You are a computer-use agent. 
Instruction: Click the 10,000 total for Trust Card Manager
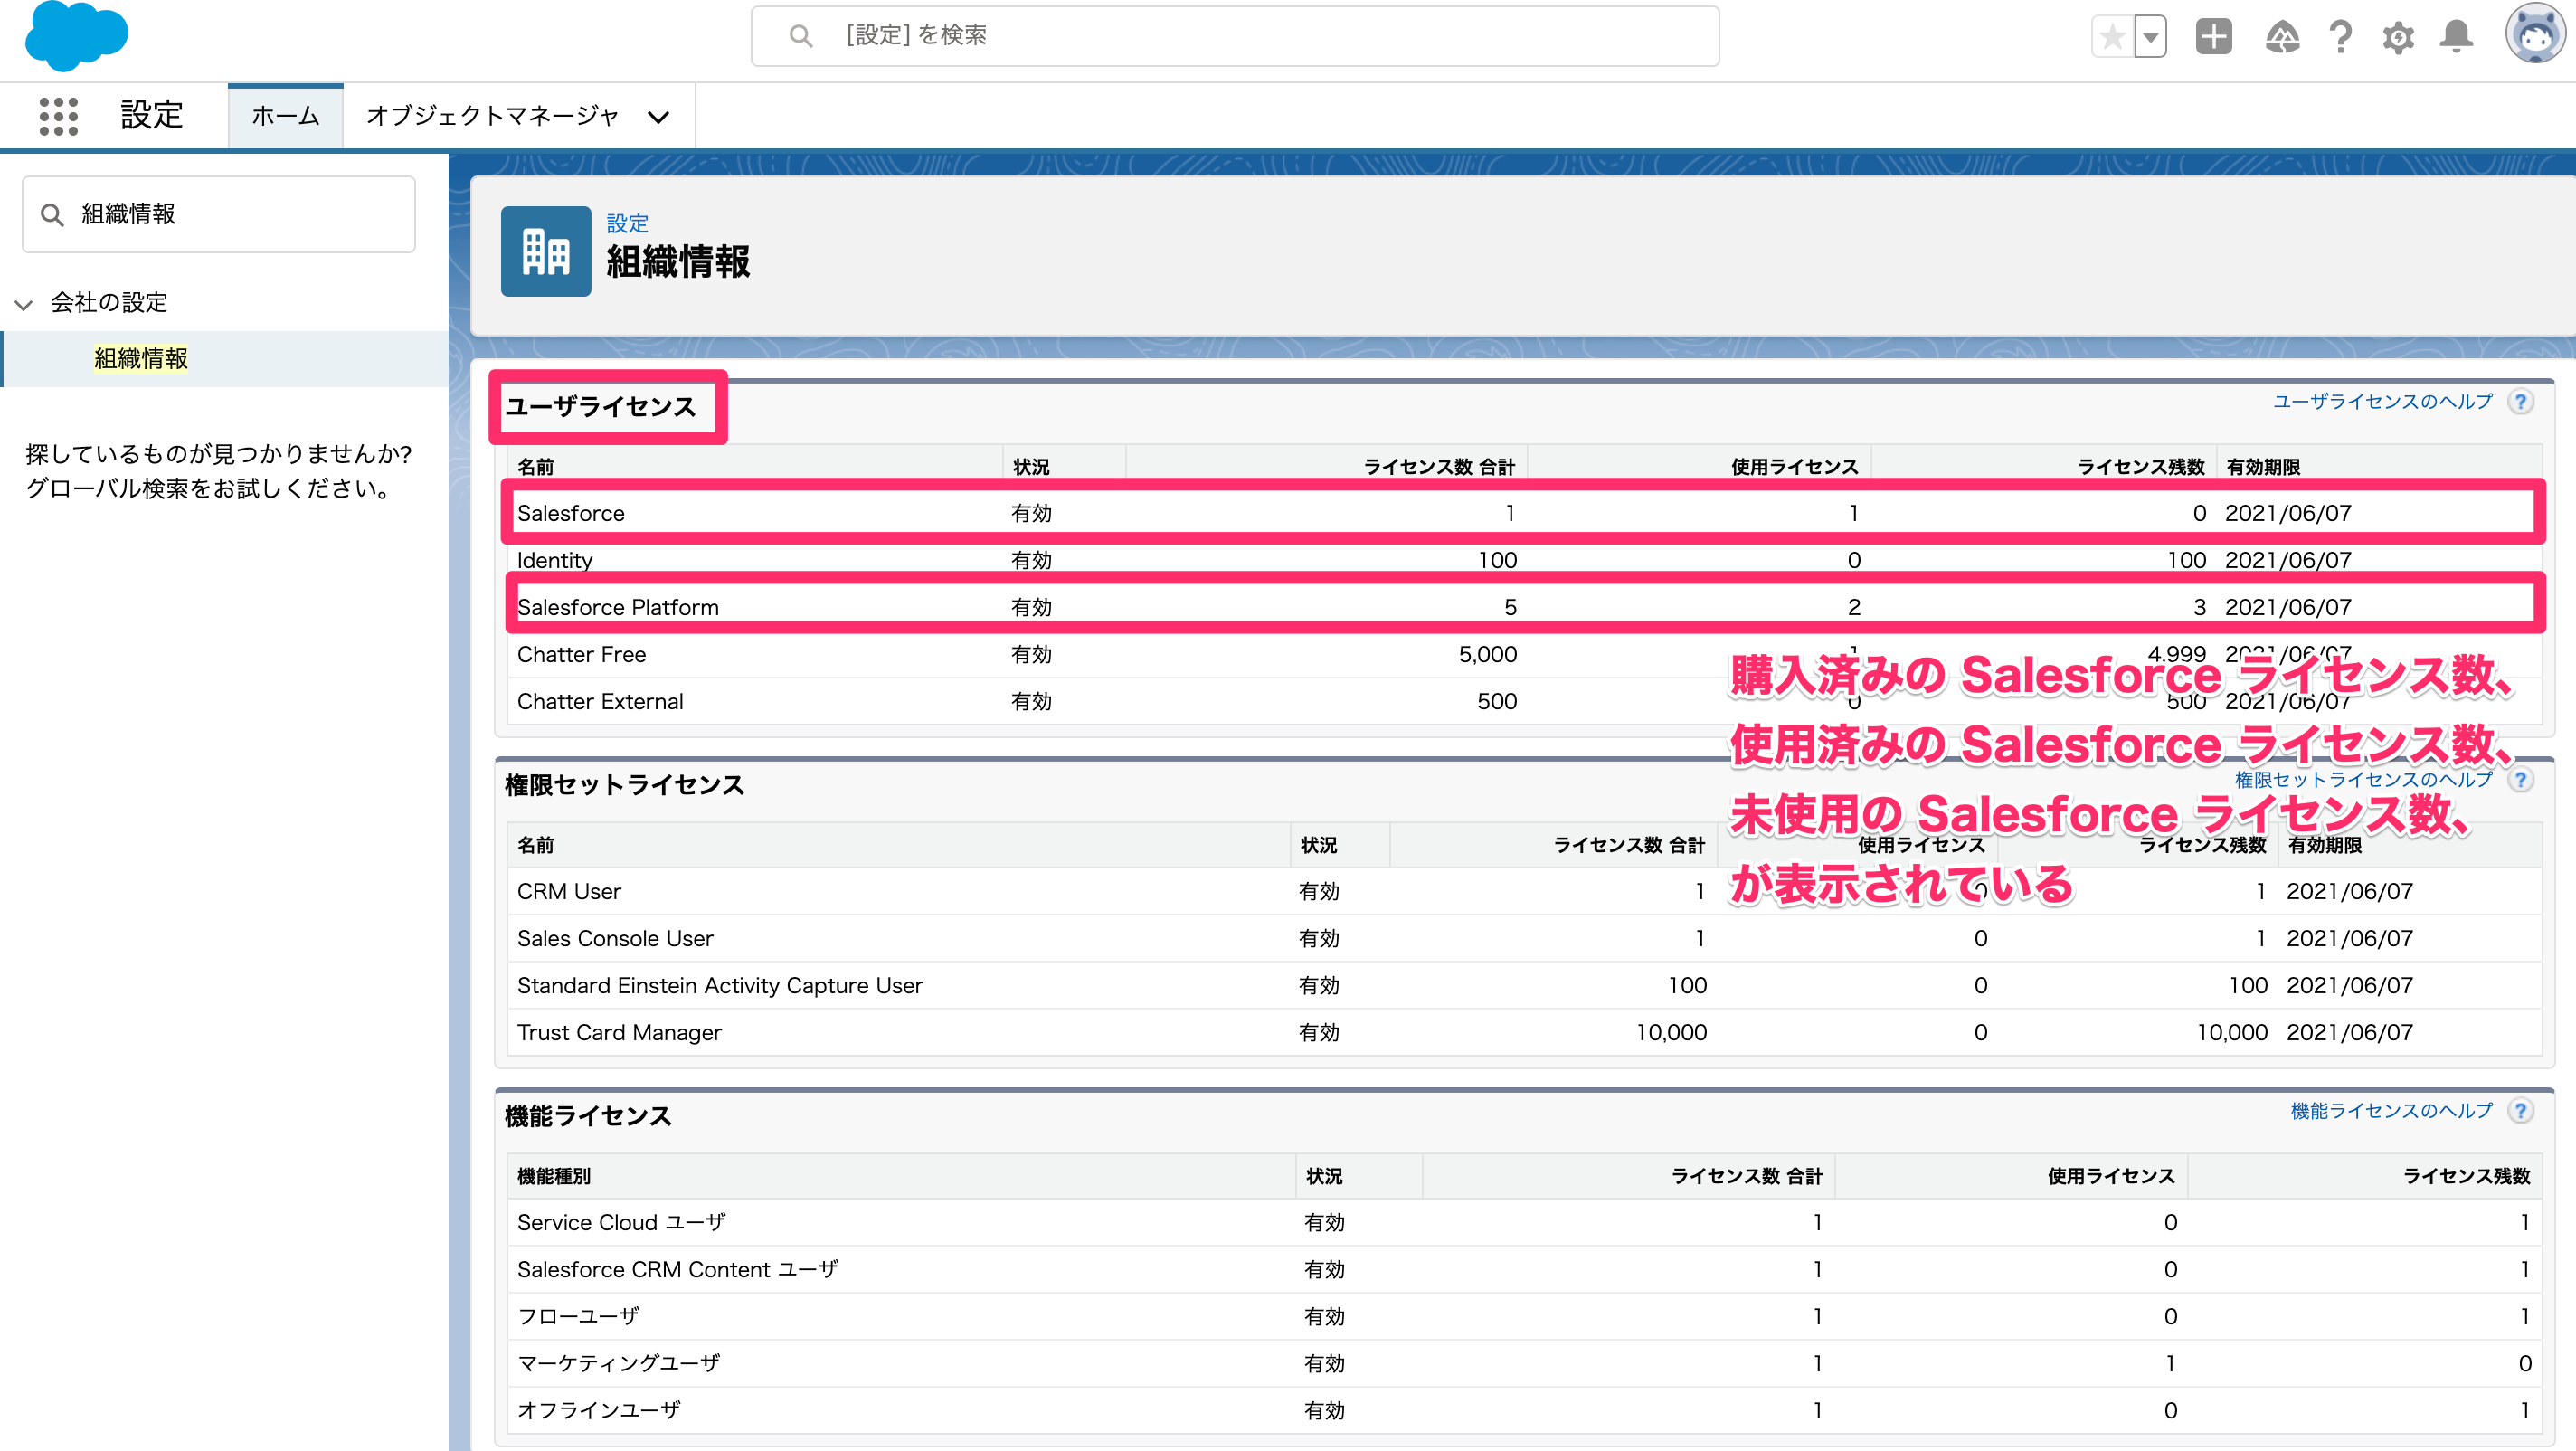click(1671, 1032)
